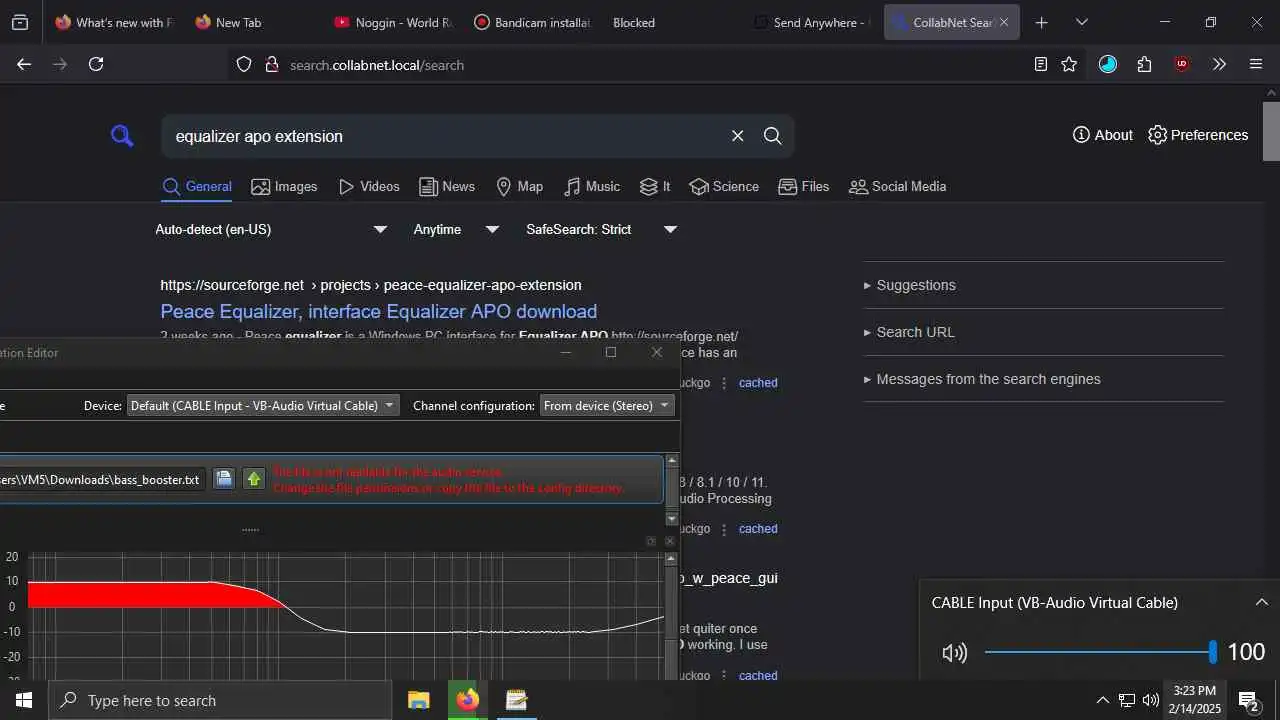1280x720 pixels.
Task: Switch to the Images tab
Action: click(x=284, y=187)
